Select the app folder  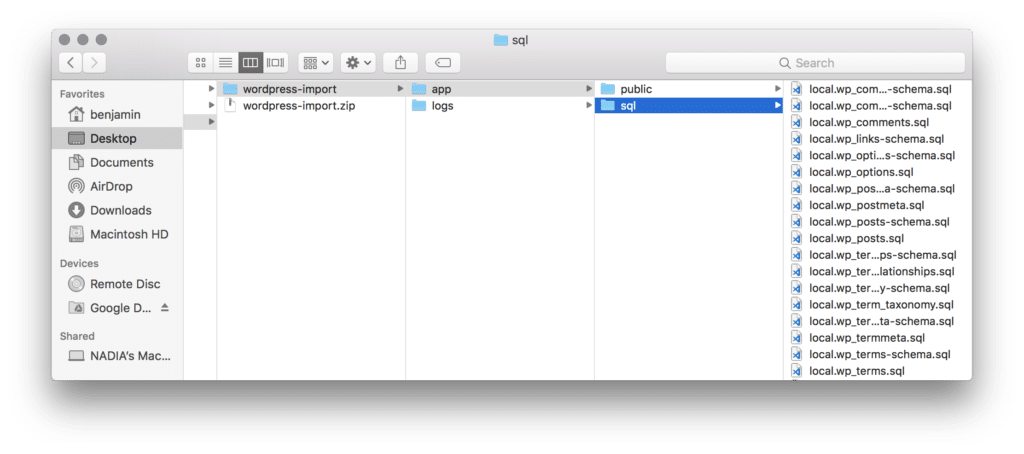click(500, 89)
